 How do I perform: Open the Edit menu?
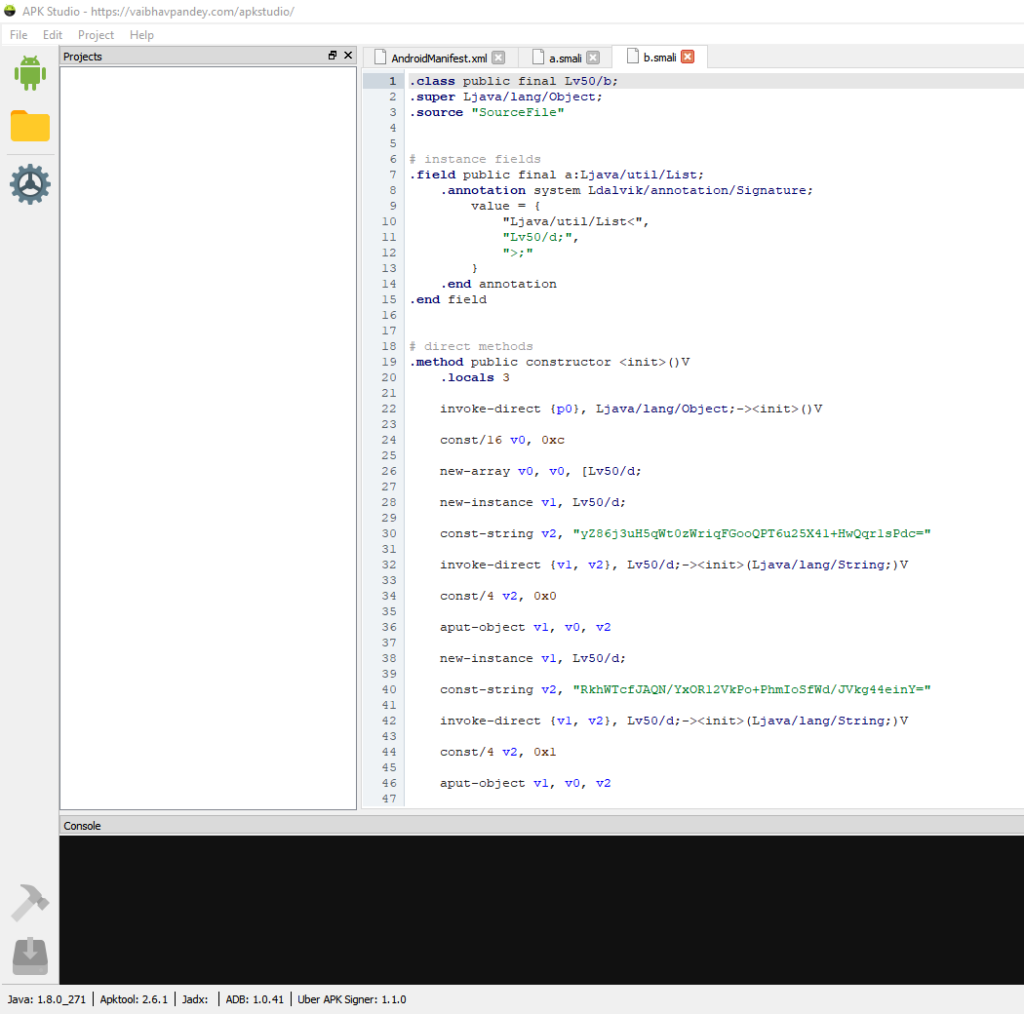pos(52,35)
